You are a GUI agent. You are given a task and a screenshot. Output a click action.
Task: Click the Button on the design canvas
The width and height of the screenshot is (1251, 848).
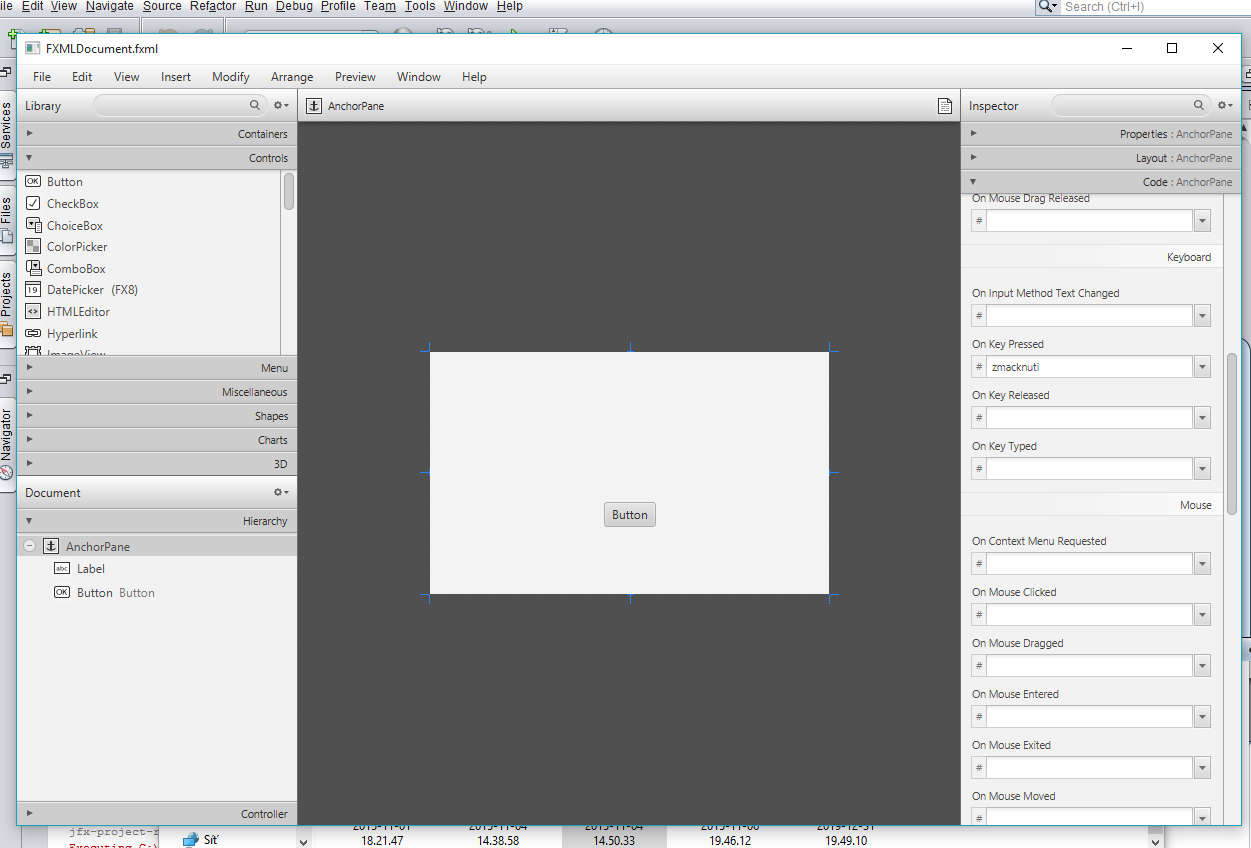point(629,515)
